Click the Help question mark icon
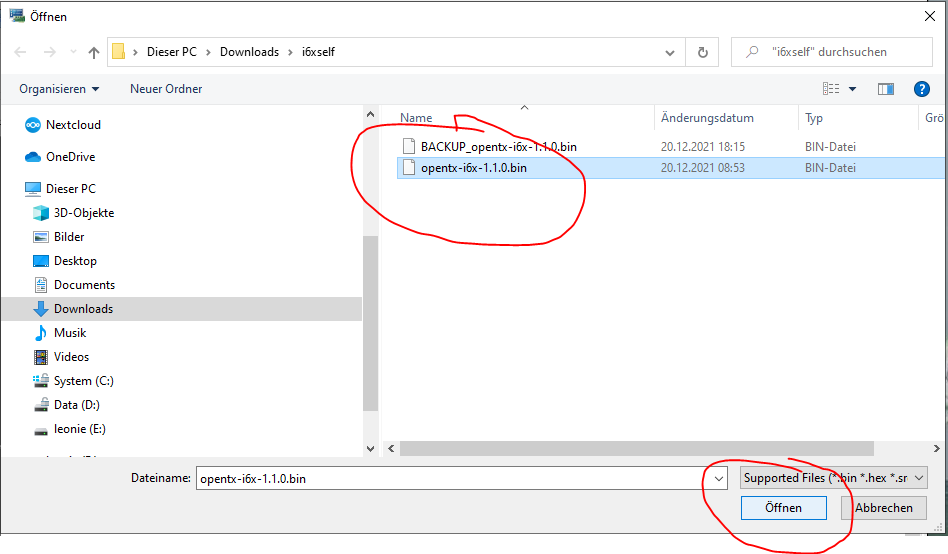The image size is (948, 554). click(x=922, y=89)
